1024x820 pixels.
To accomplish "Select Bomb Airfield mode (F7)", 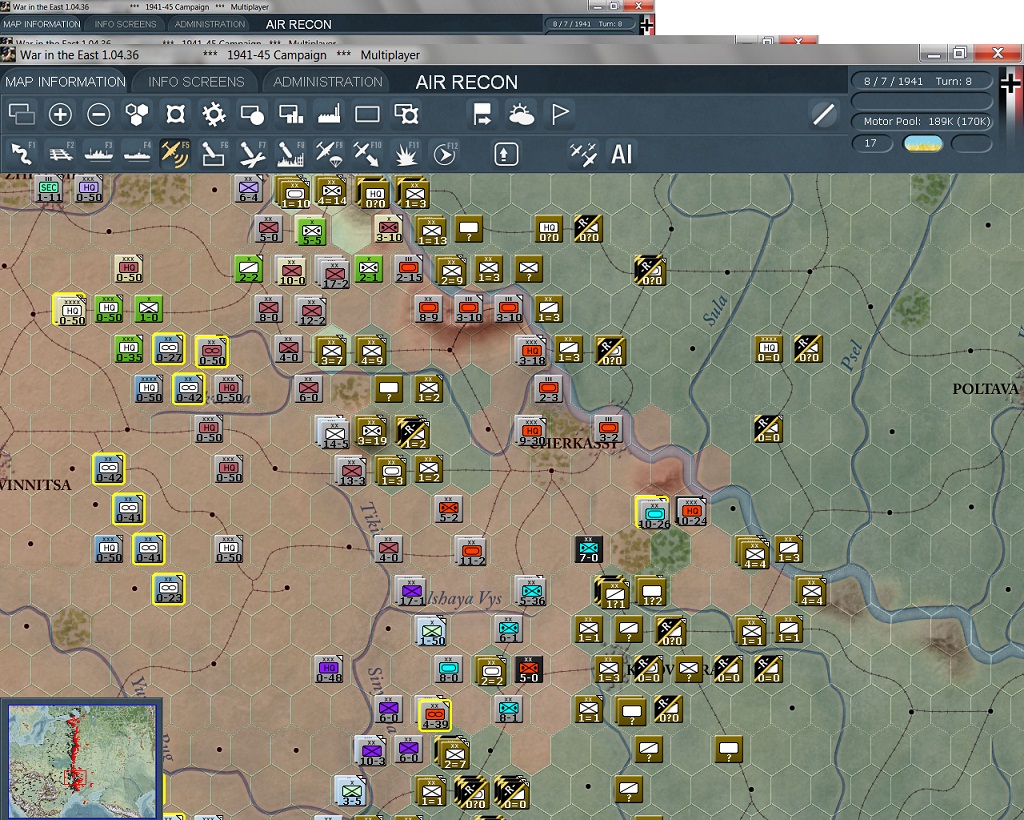I will (x=251, y=154).
